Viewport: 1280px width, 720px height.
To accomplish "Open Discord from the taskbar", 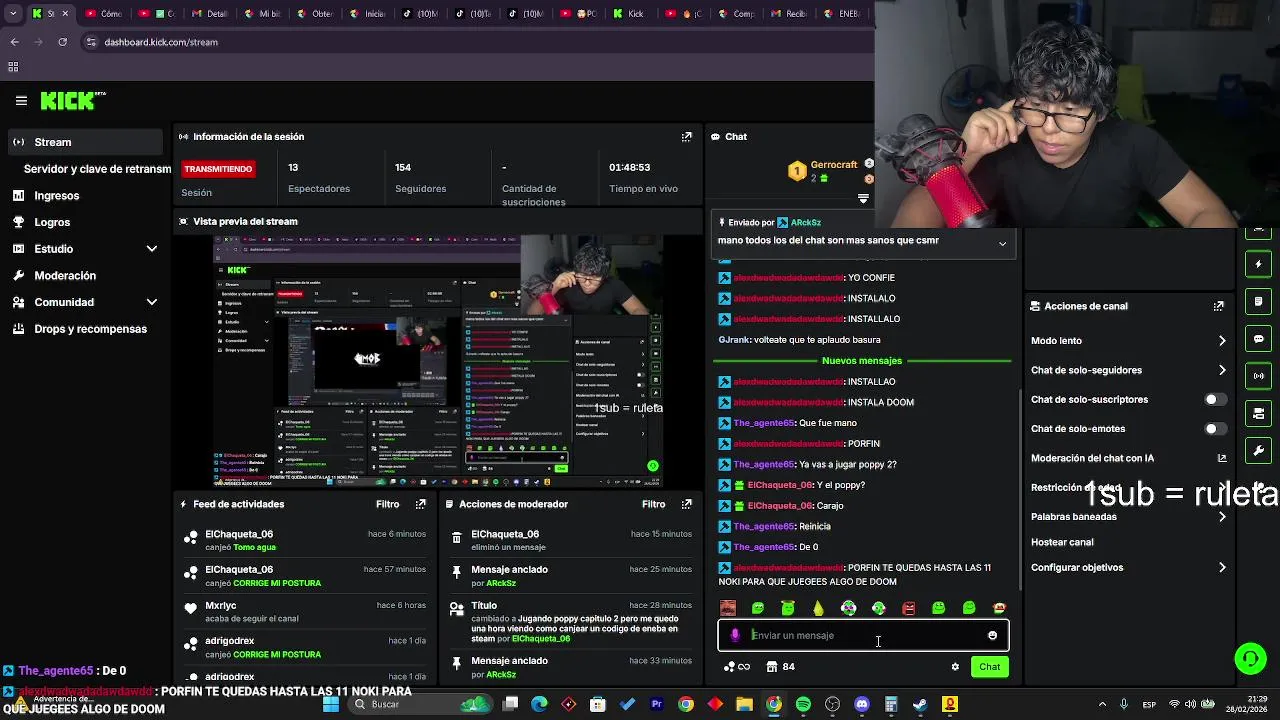I will (x=862, y=704).
